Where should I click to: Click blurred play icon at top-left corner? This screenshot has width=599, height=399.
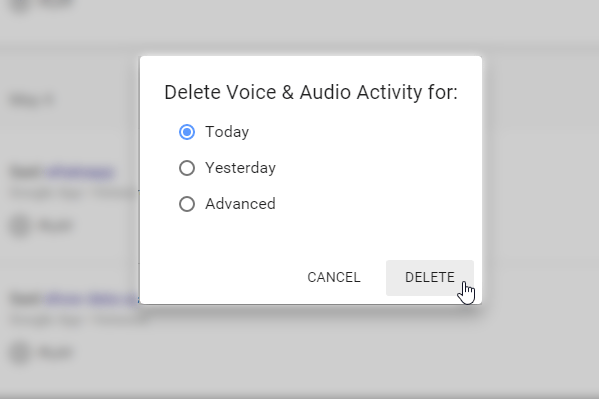click(20, 4)
